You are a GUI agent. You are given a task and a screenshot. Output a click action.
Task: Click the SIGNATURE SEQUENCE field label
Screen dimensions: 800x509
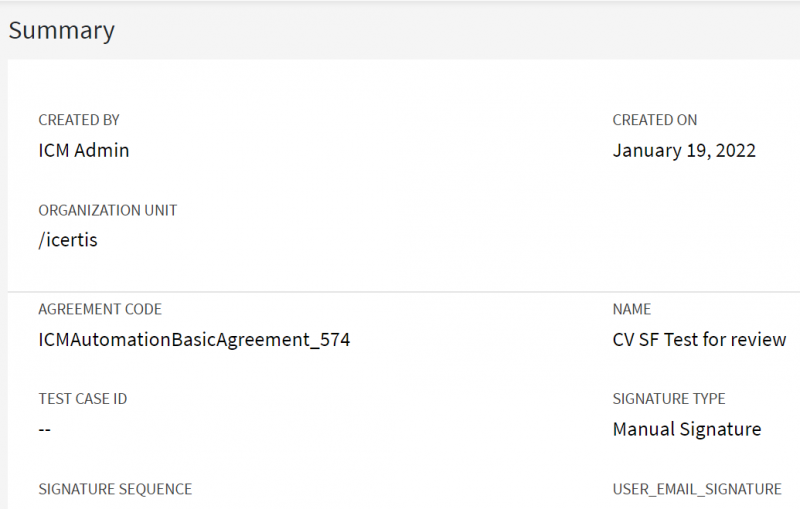[115, 489]
